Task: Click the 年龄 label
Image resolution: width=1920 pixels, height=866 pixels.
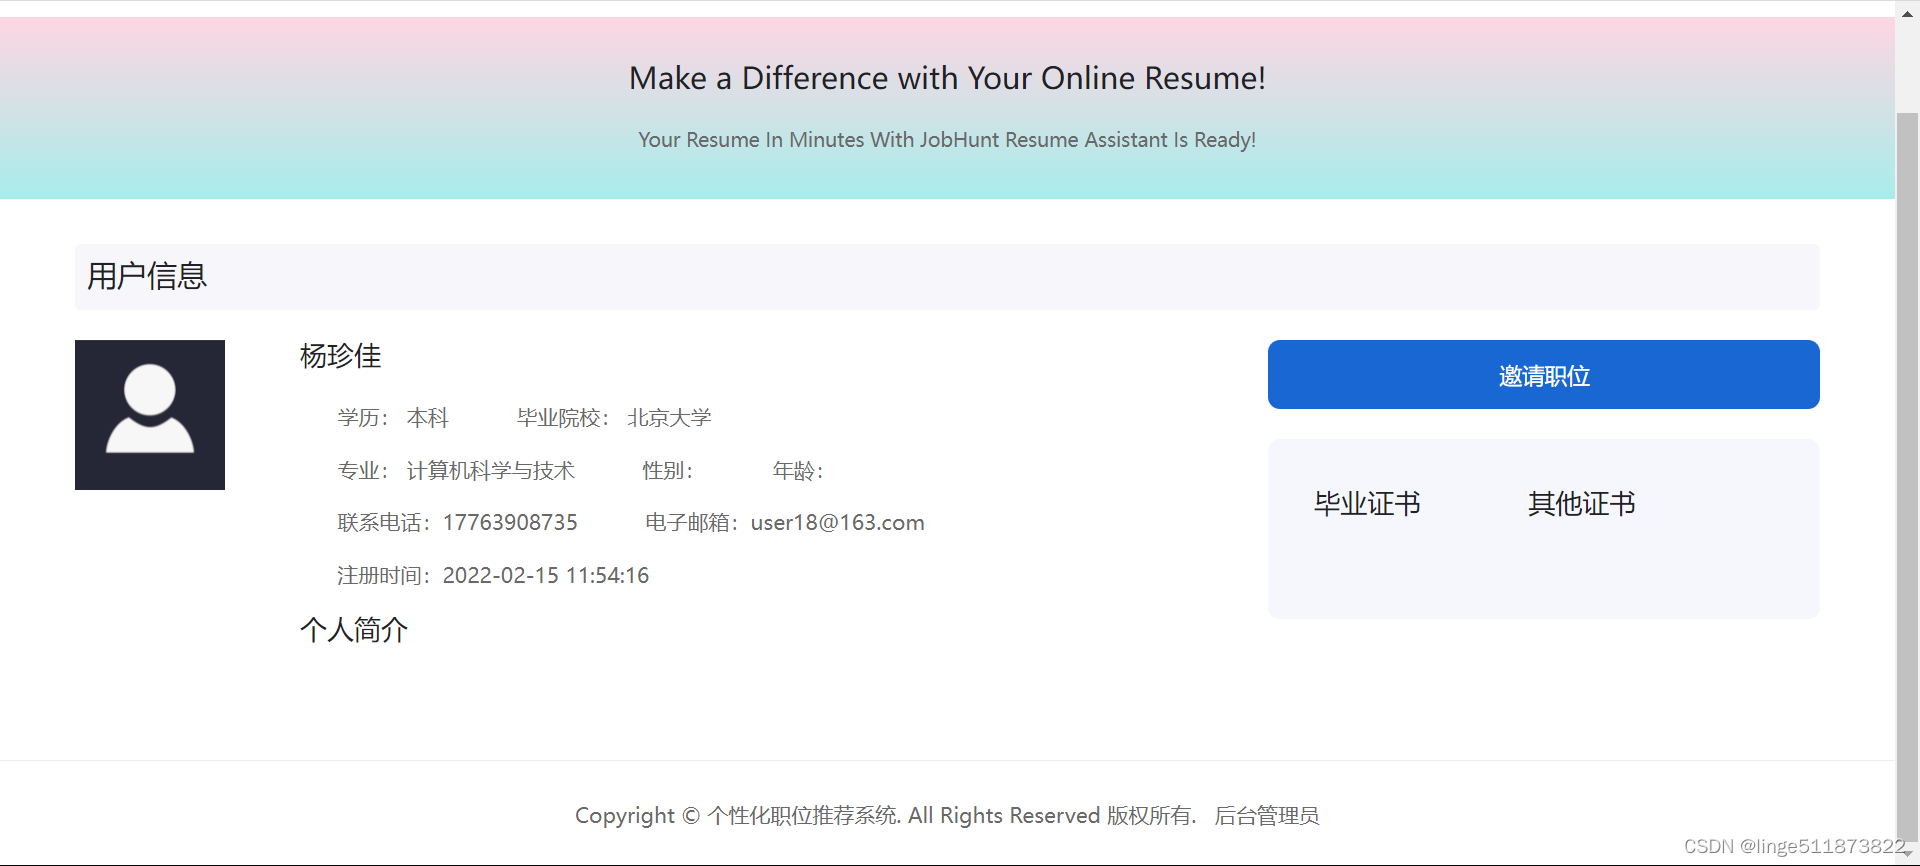Action: [797, 471]
